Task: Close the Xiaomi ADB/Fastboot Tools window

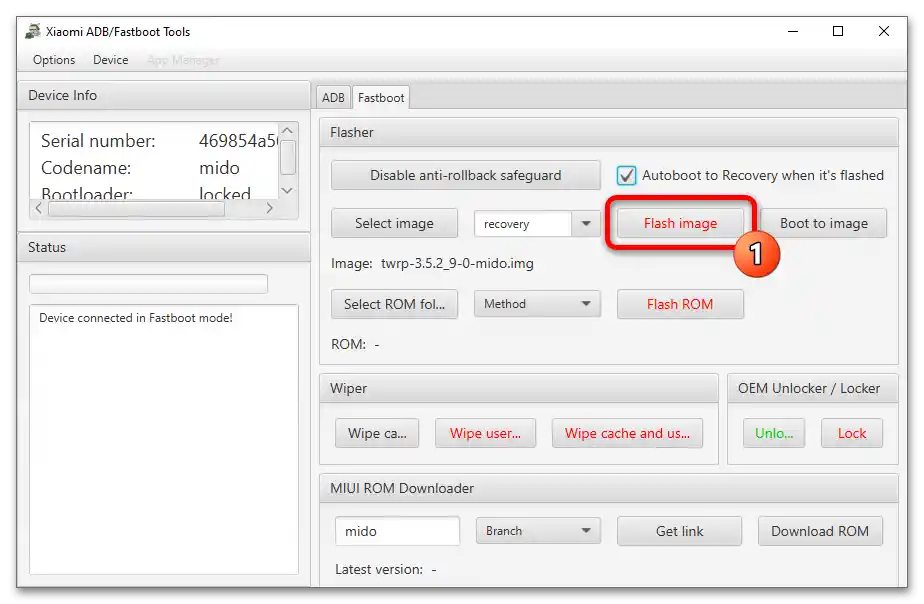Action: pos(883,31)
